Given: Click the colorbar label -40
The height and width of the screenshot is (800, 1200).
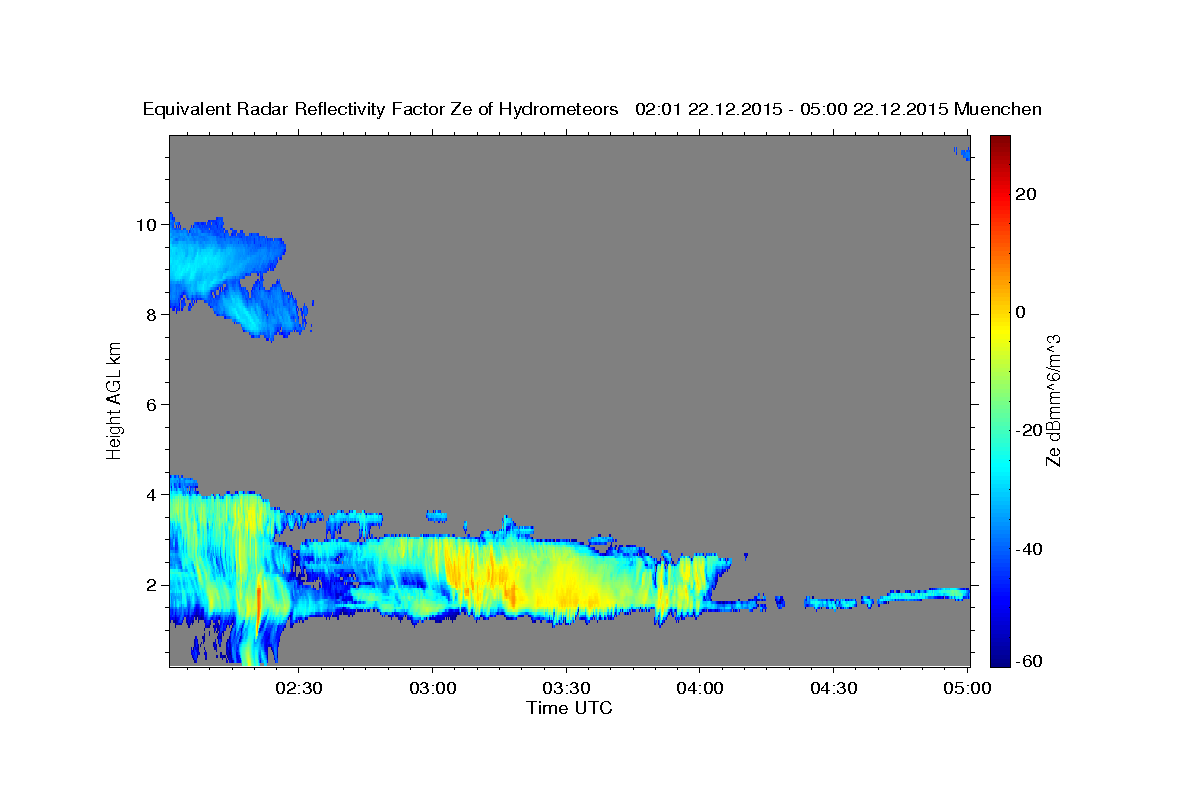Looking at the screenshot, I should [1028, 549].
